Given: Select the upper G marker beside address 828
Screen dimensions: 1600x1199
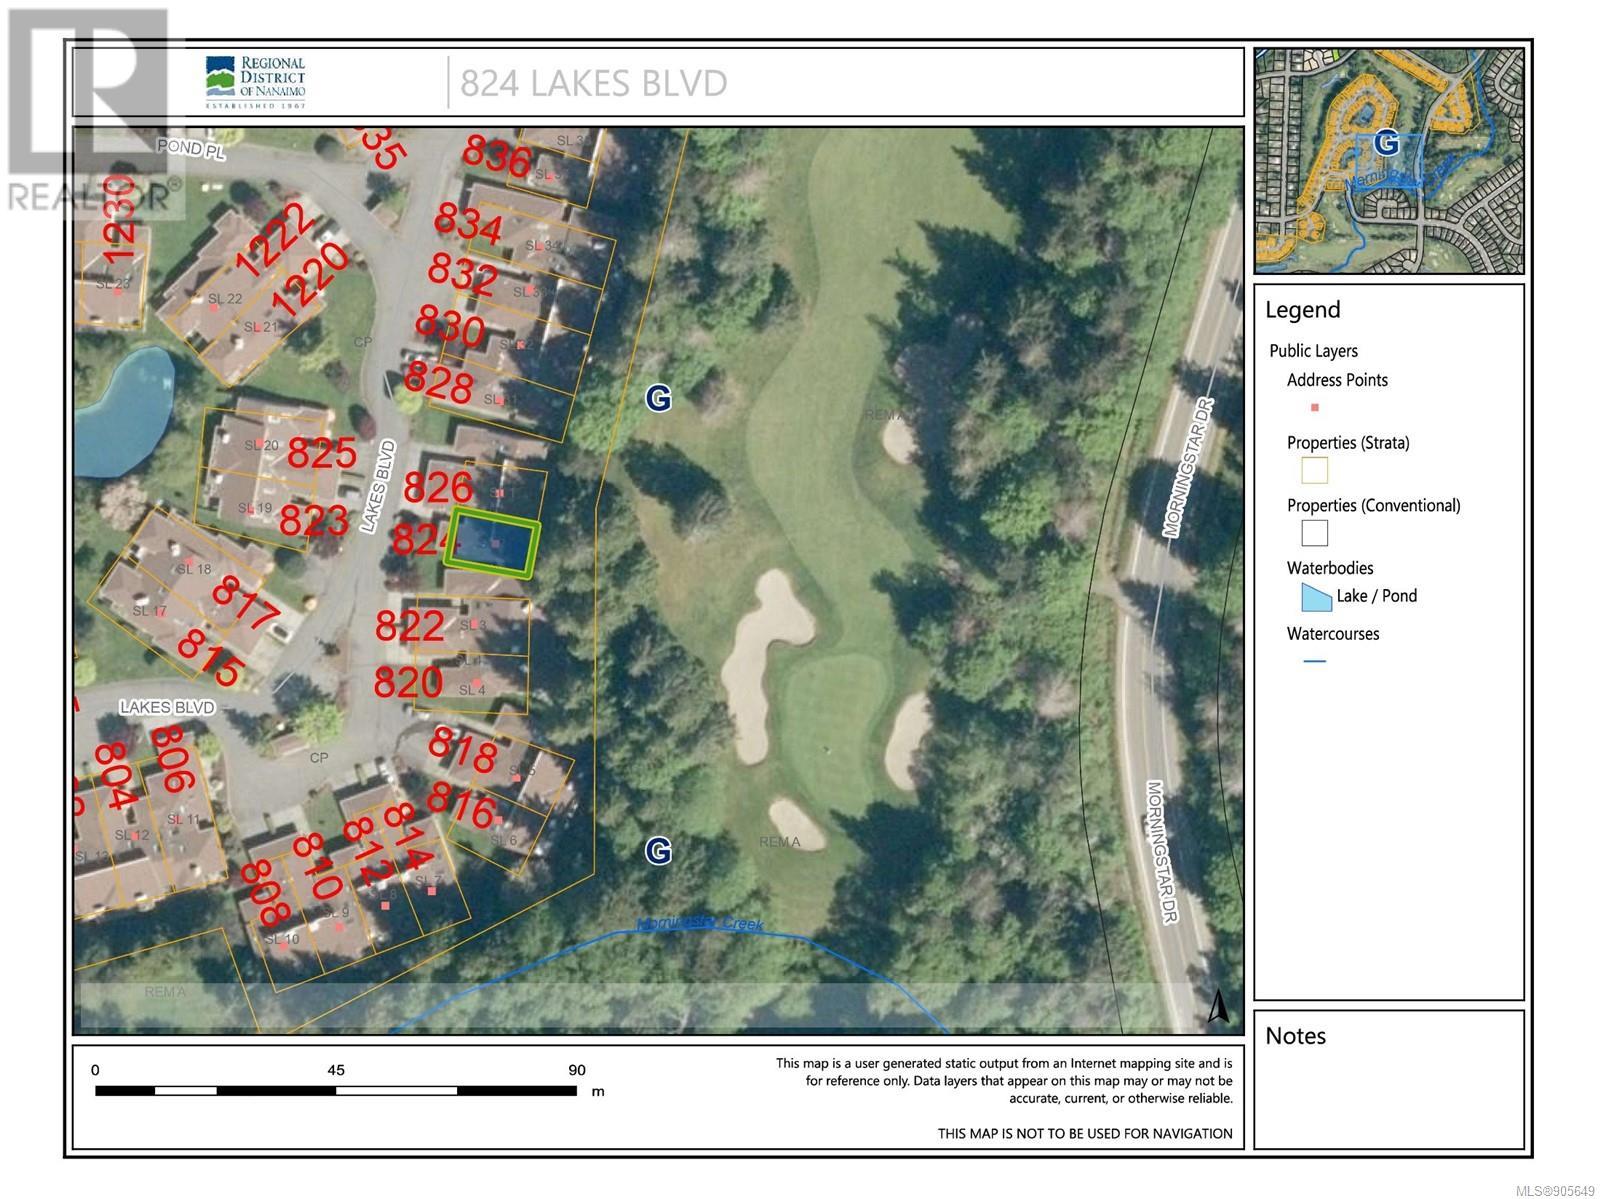Looking at the screenshot, I should [658, 399].
